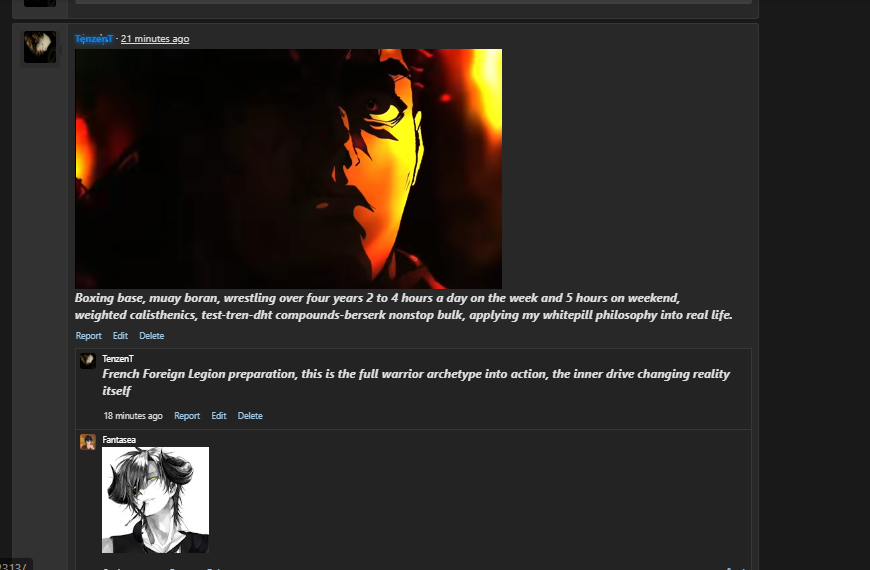View Fantasea's horned character image

pyautogui.click(x=155, y=500)
